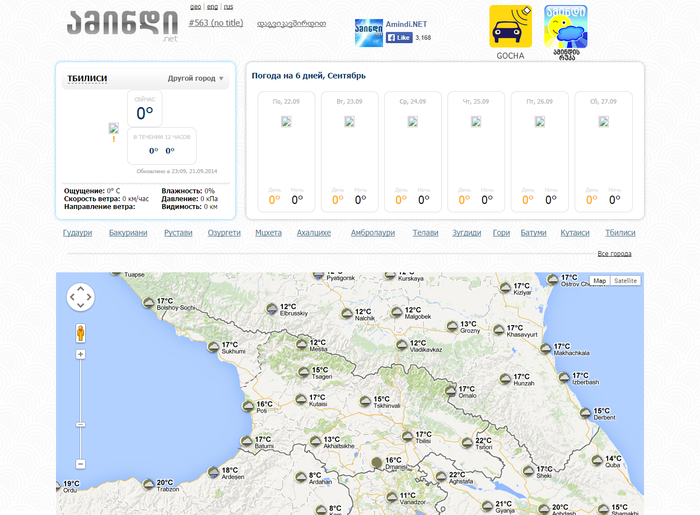Open the "Другой город" city dropdown

coord(196,78)
